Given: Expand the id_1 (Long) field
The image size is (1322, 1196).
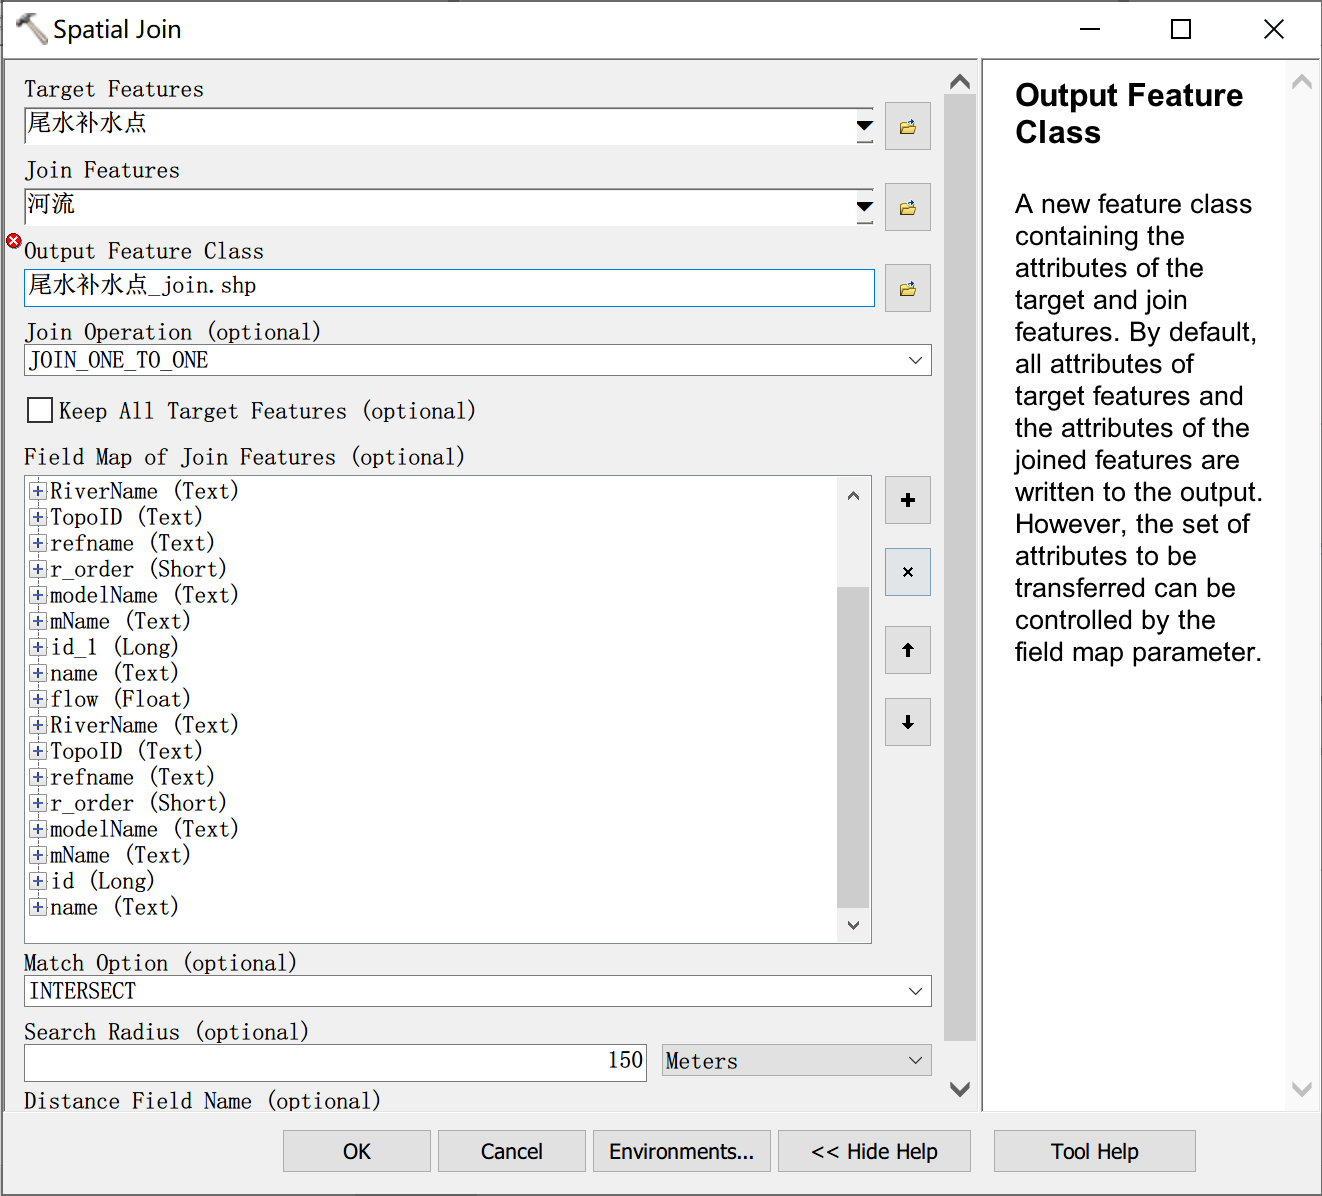Looking at the screenshot, I should pyautogui.click(x=38, y=647).
